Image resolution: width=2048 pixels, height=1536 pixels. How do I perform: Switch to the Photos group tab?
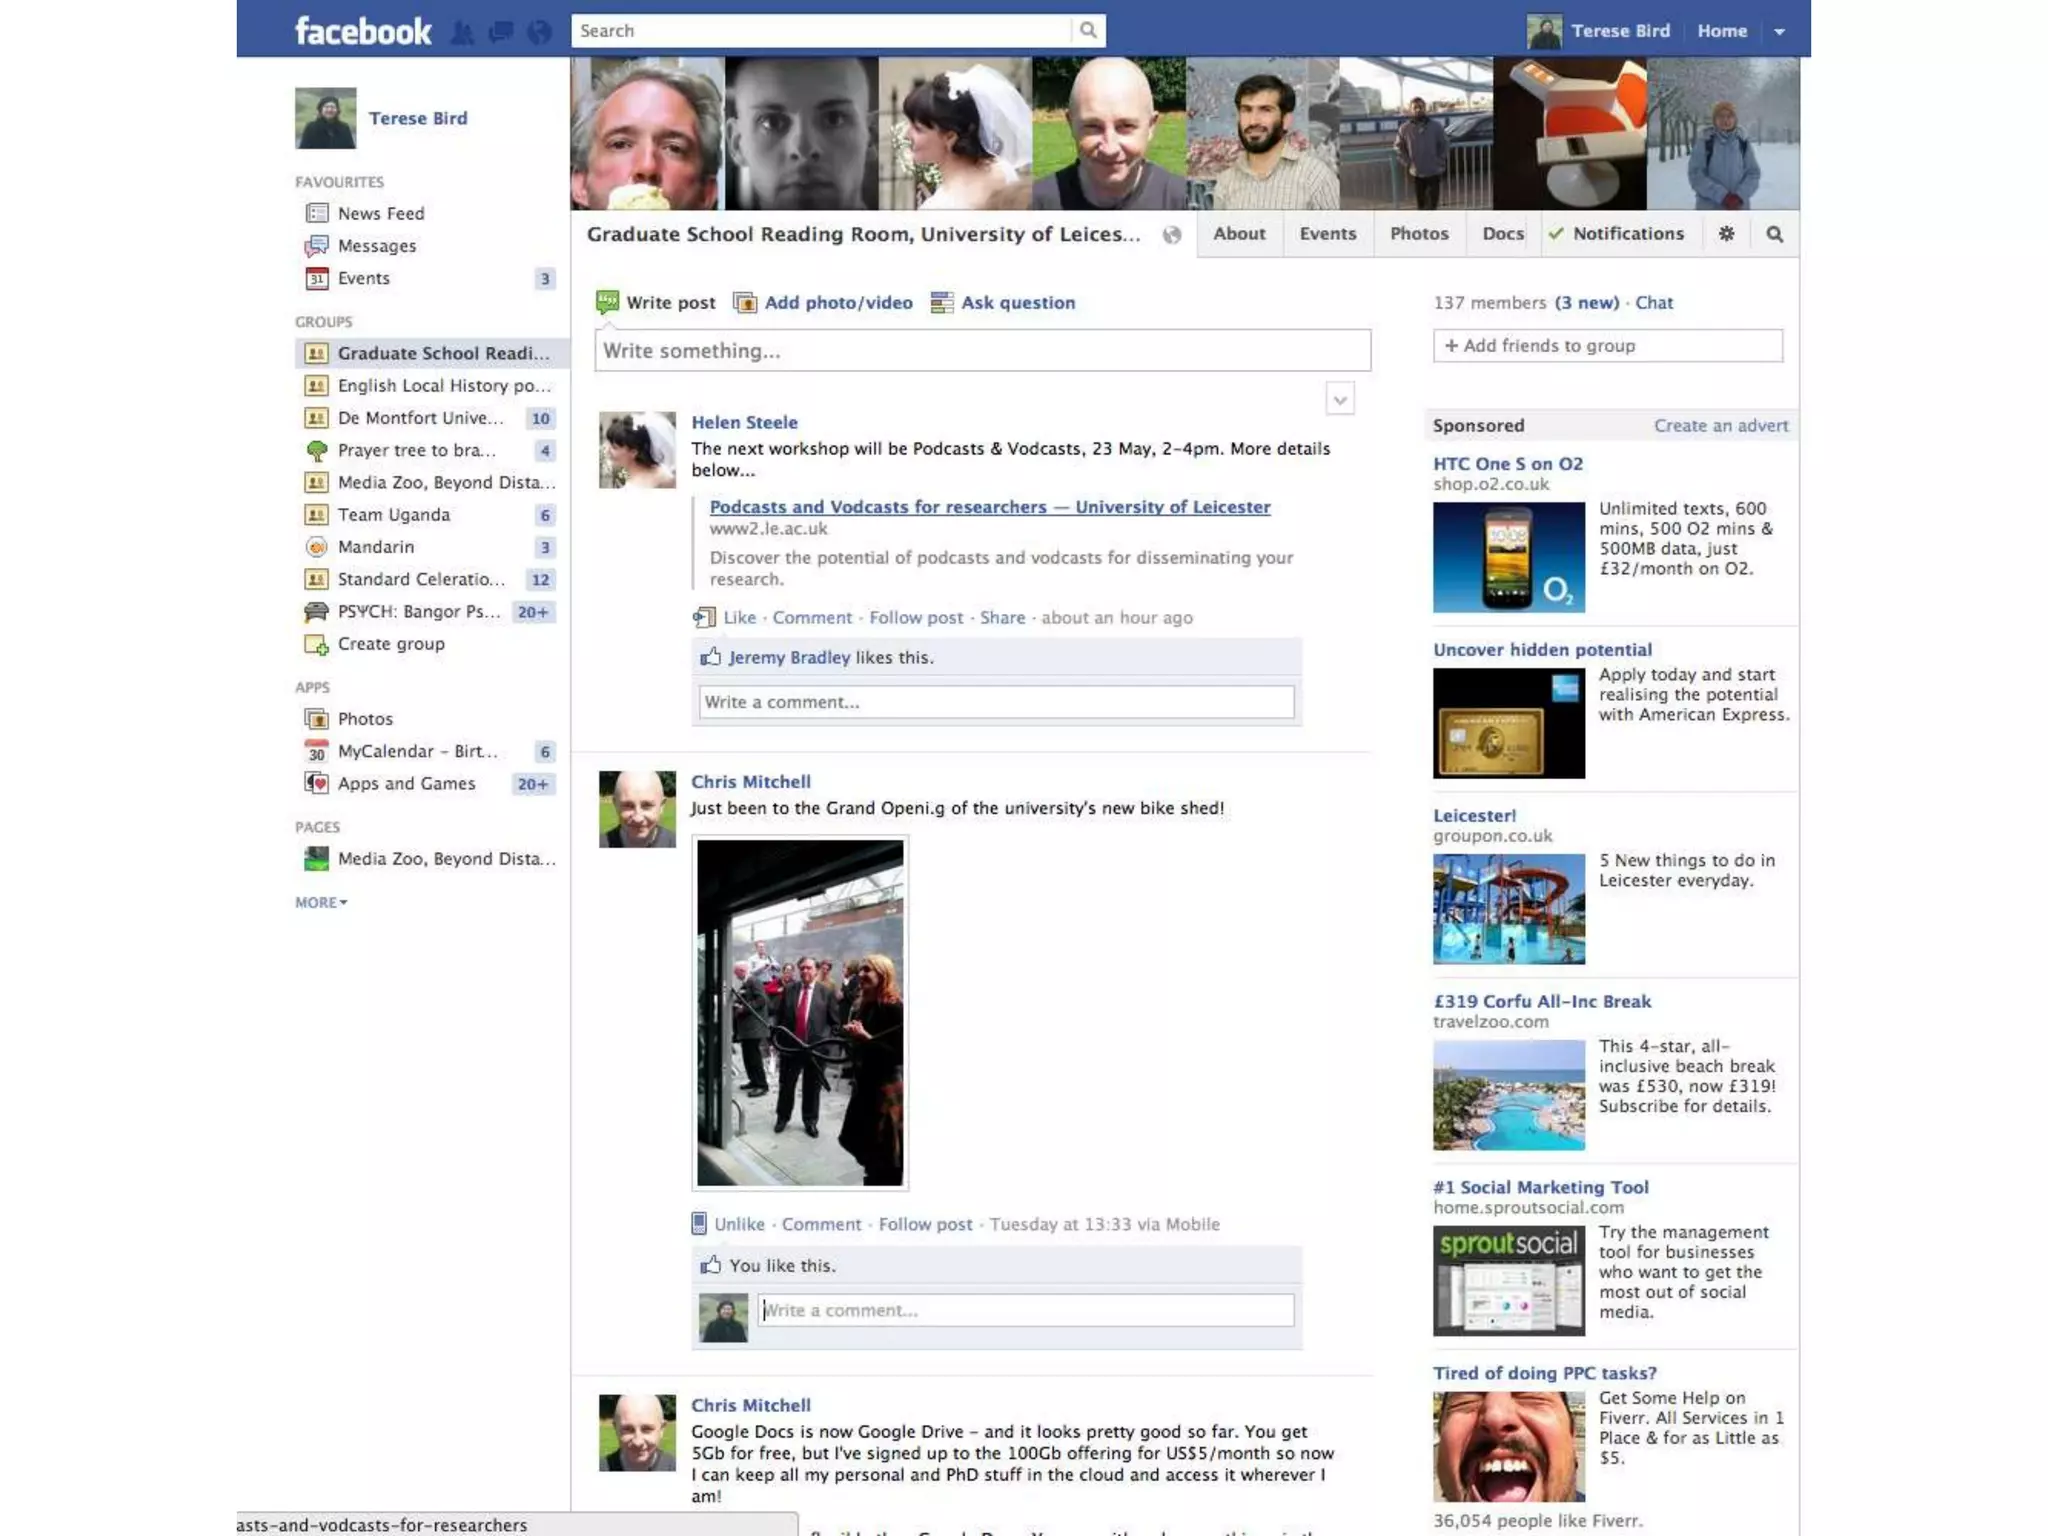point(1418,234)
